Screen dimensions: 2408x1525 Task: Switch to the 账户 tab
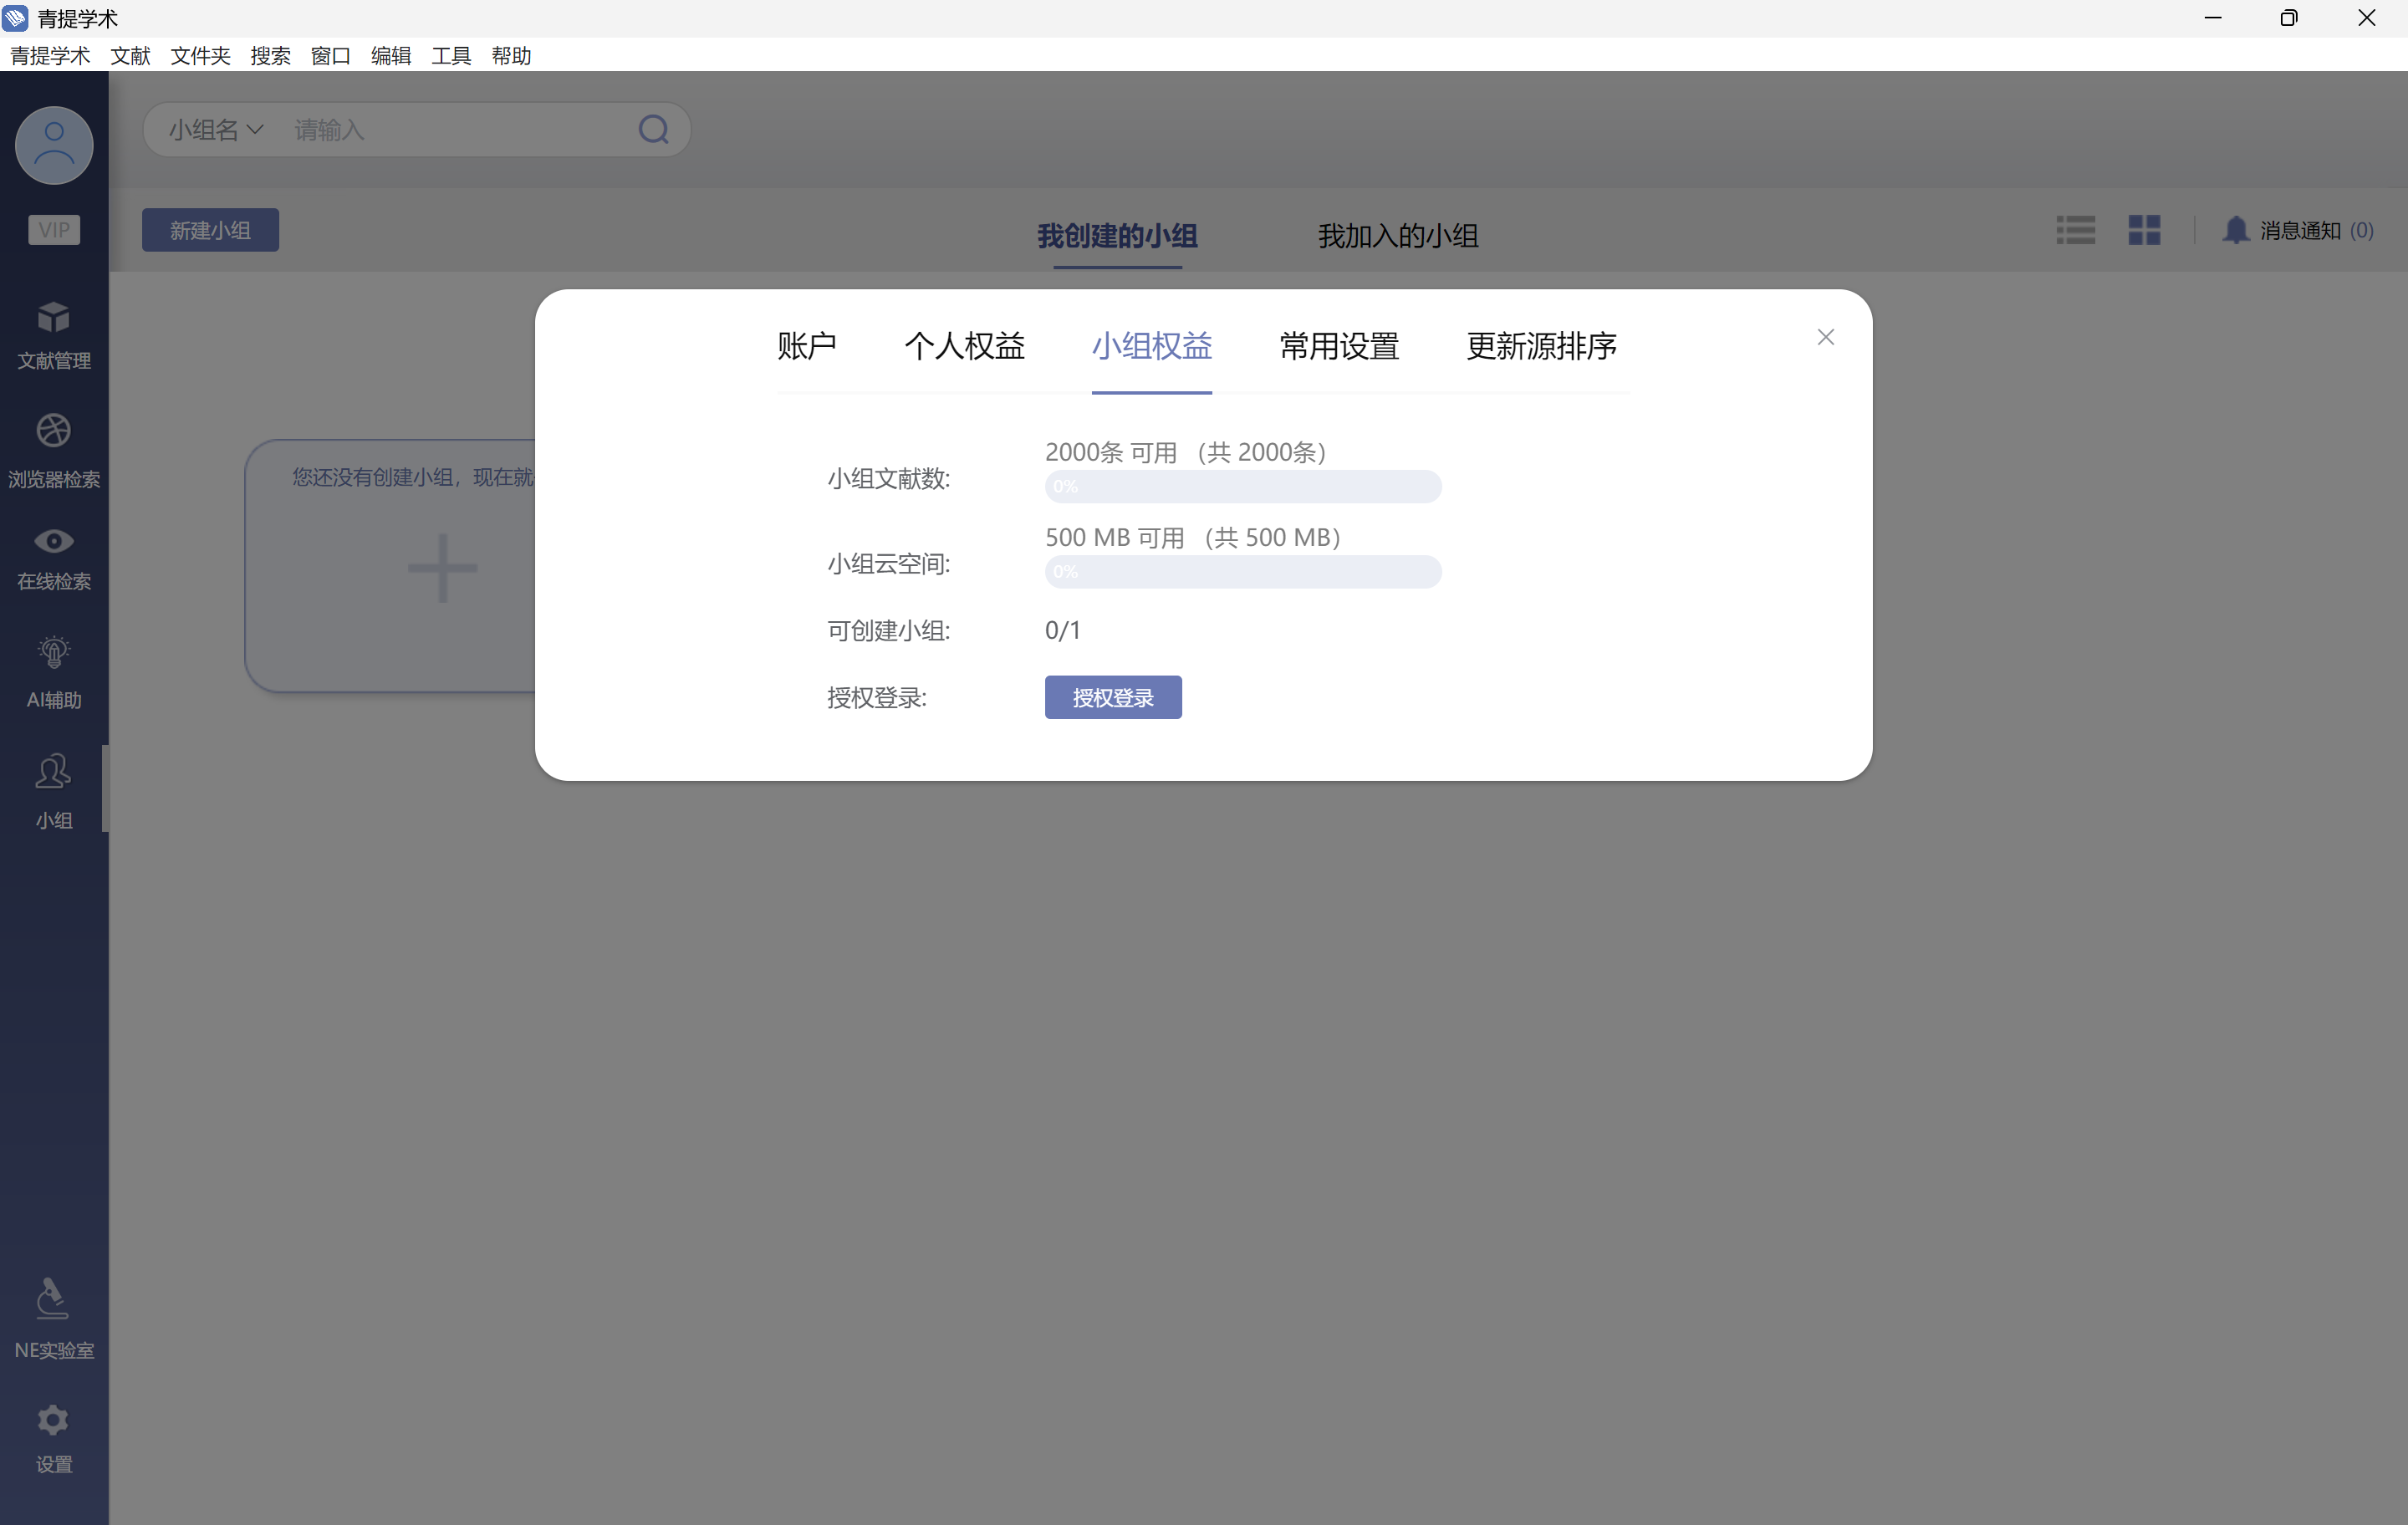pyautogui.click(x=807, y=346)
